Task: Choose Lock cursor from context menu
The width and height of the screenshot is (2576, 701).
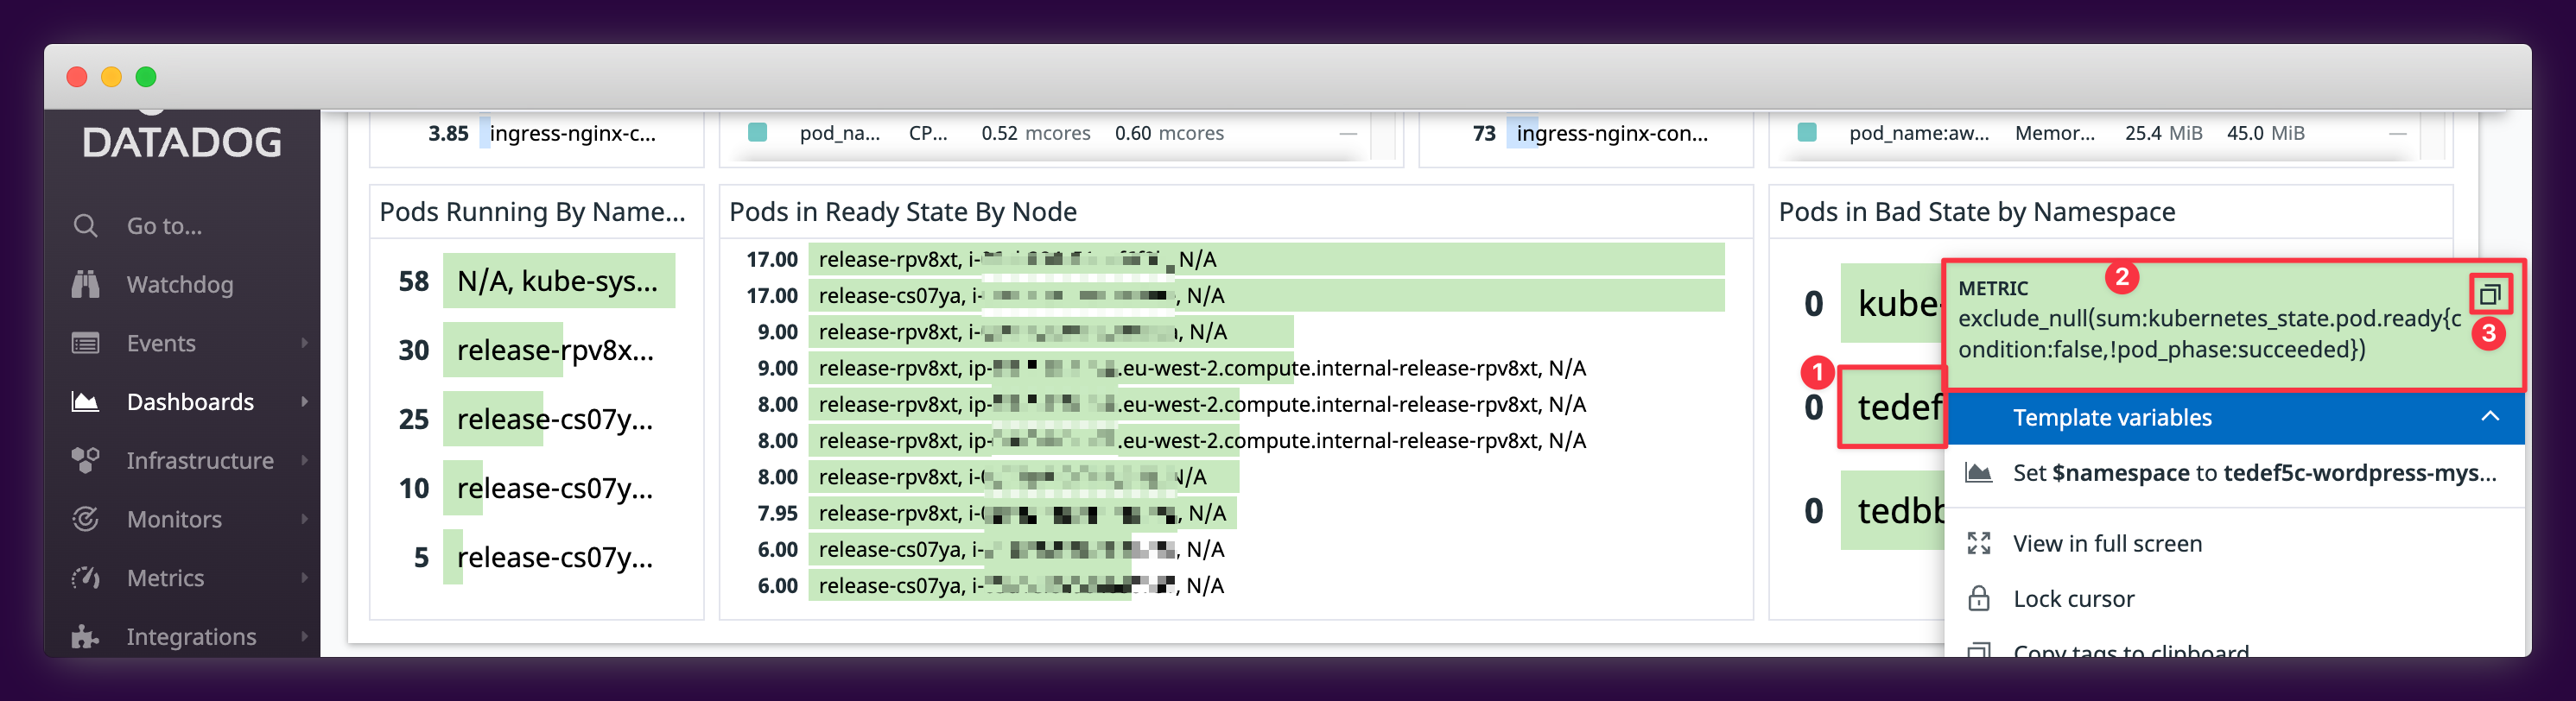Action: (2073, 599)
